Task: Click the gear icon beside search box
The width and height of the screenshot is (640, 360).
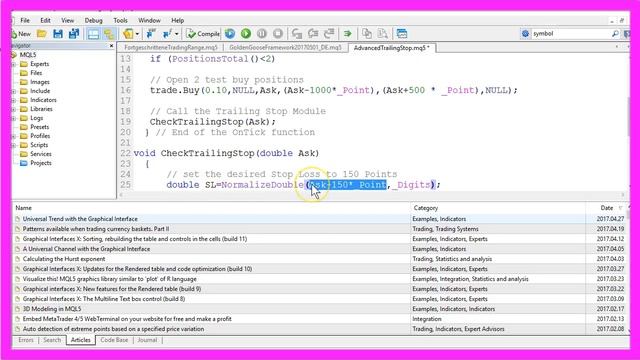Action: (525, 34)
